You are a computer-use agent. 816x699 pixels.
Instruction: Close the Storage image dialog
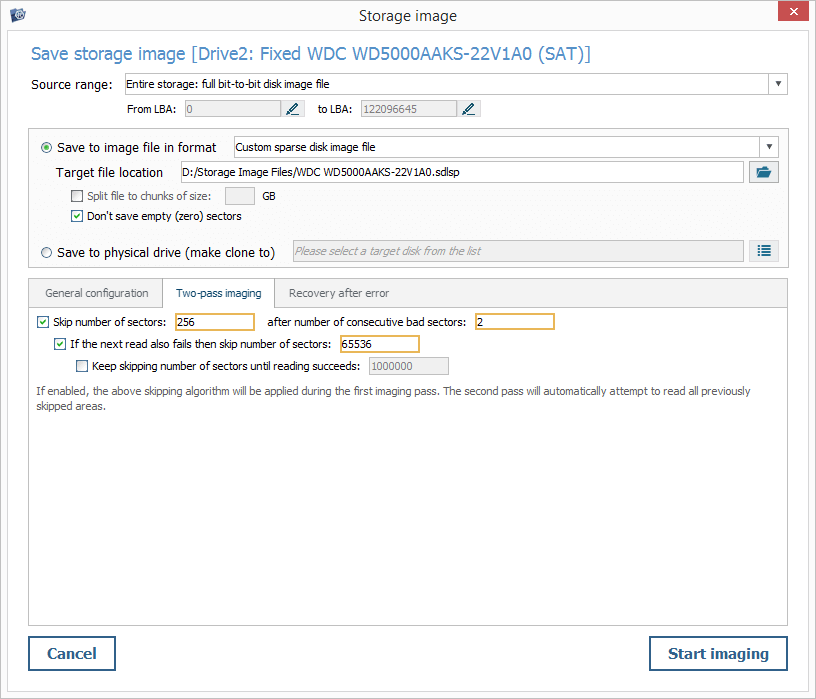coord(792,13)
